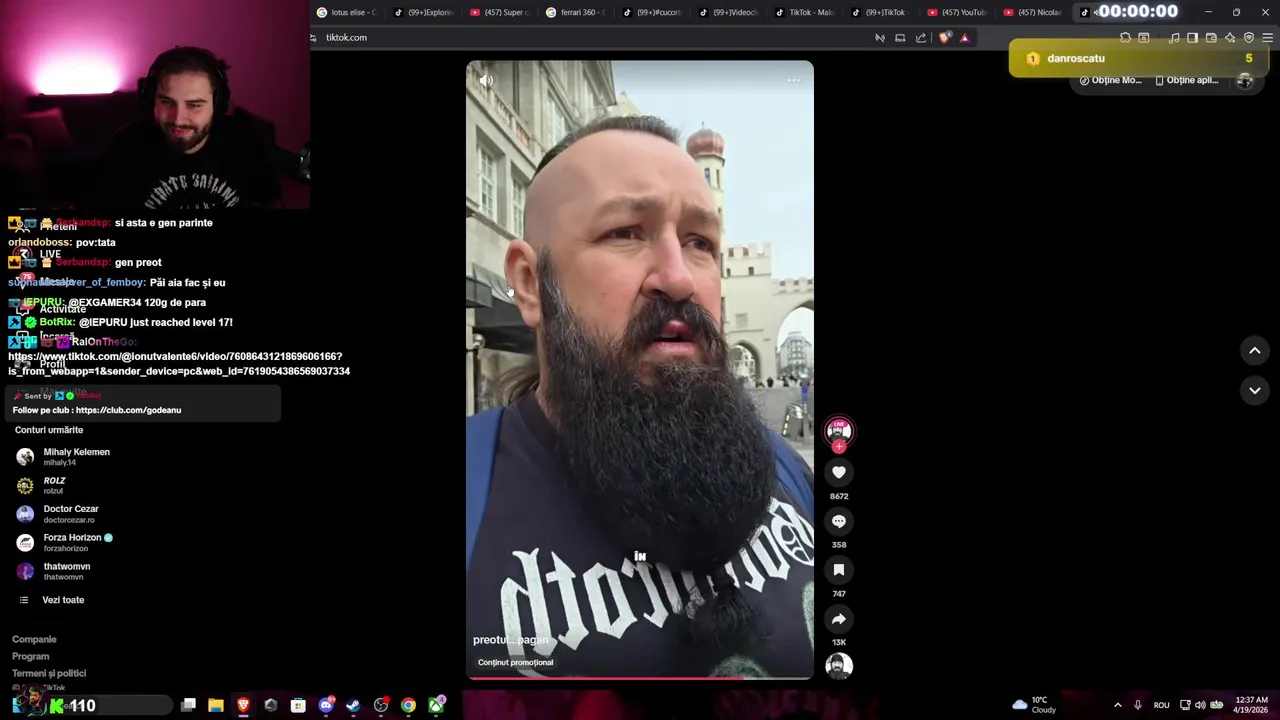Open ROU language switcher
Viewport: 1280px width, 720px height.
tap(1161, 705)
